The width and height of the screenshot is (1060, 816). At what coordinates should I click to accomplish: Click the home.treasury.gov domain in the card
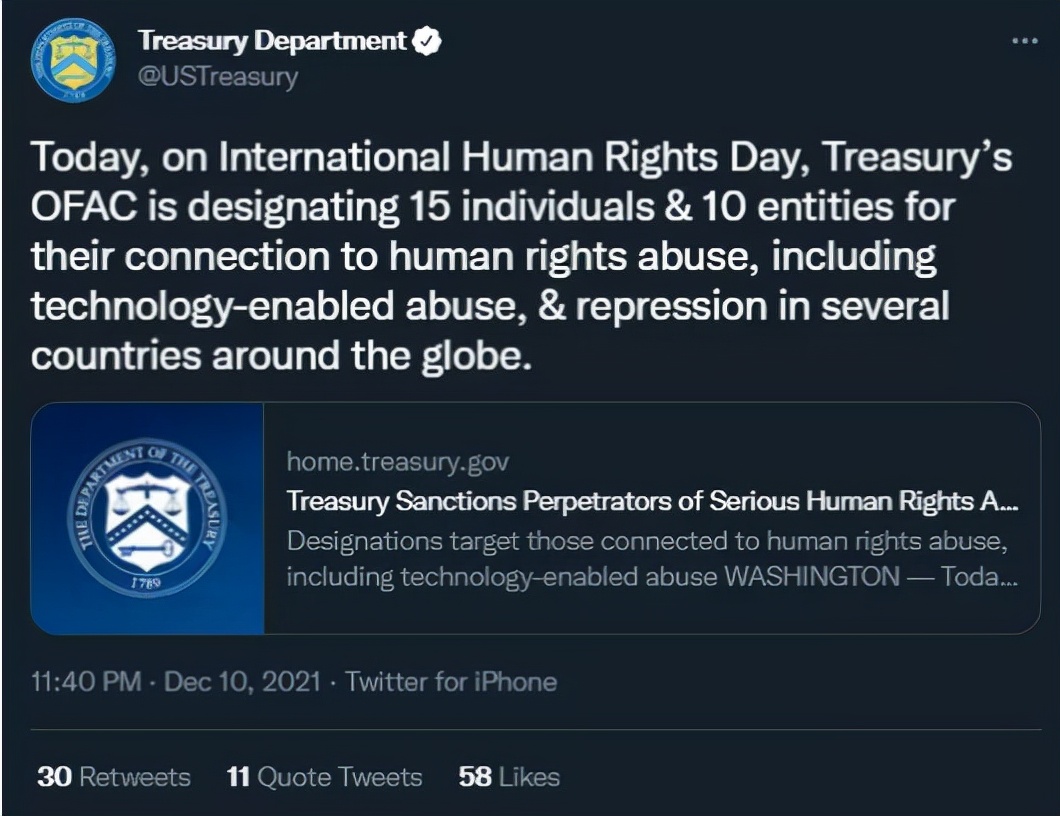[x=397, y=462]
